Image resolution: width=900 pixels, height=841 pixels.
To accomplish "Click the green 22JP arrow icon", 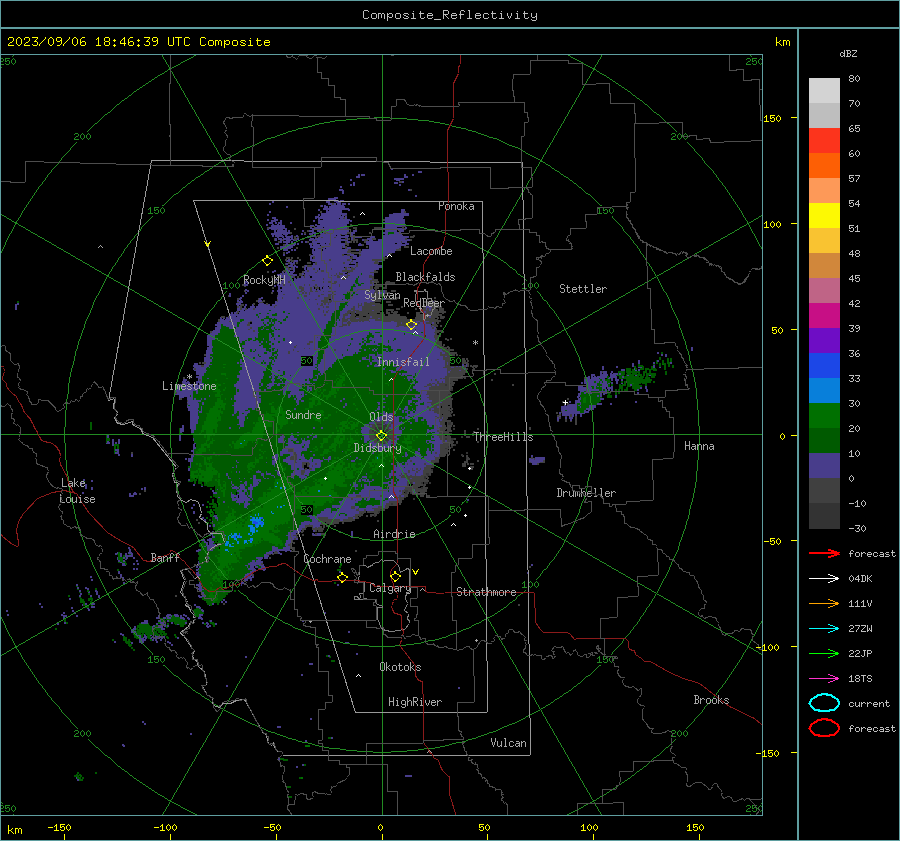I will [824, 653].
